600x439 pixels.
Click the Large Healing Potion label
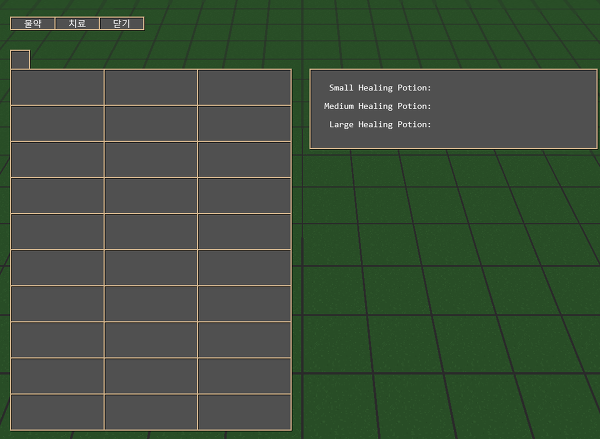[x=380, y=124]
